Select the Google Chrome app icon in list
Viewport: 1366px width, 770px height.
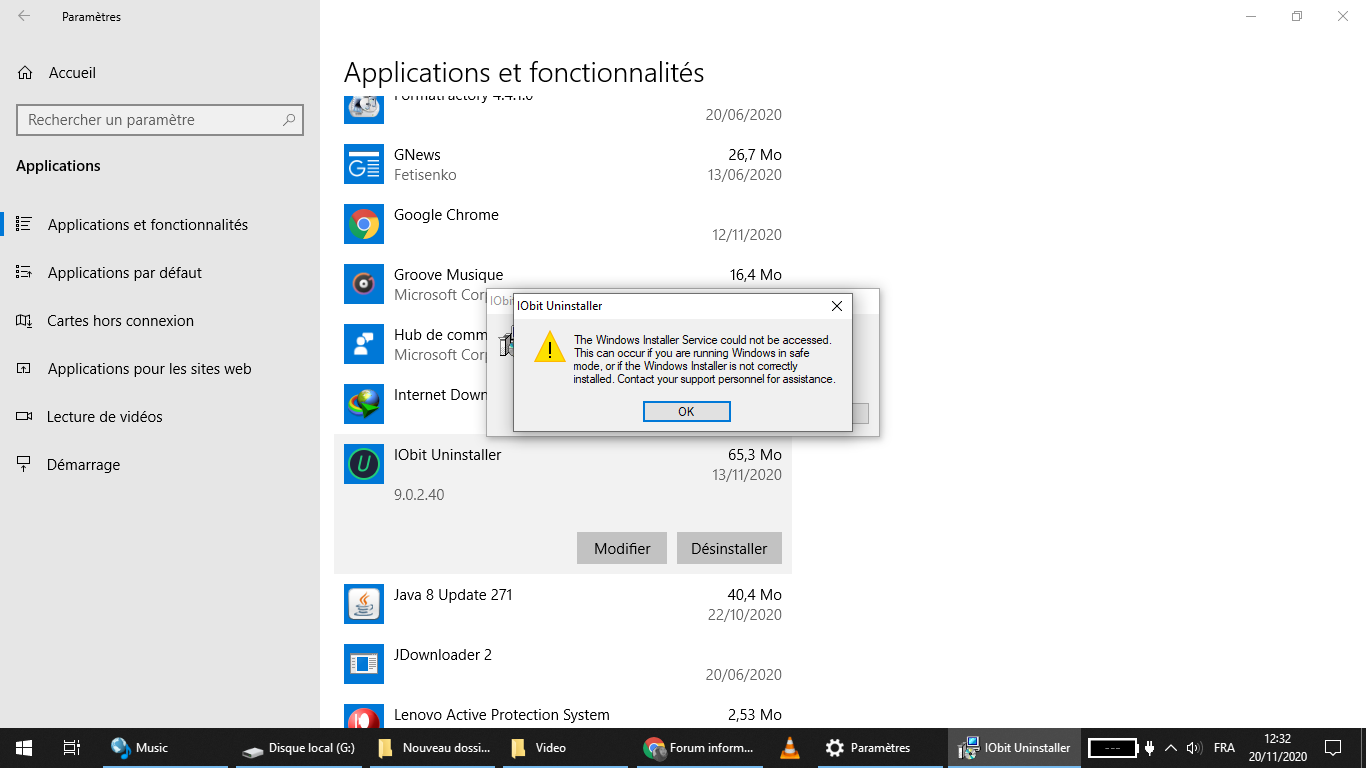(364, 225)
